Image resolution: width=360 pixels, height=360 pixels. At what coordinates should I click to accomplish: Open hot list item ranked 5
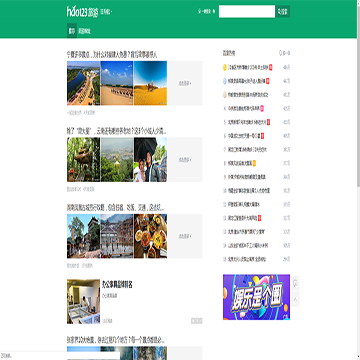point(247,122)
